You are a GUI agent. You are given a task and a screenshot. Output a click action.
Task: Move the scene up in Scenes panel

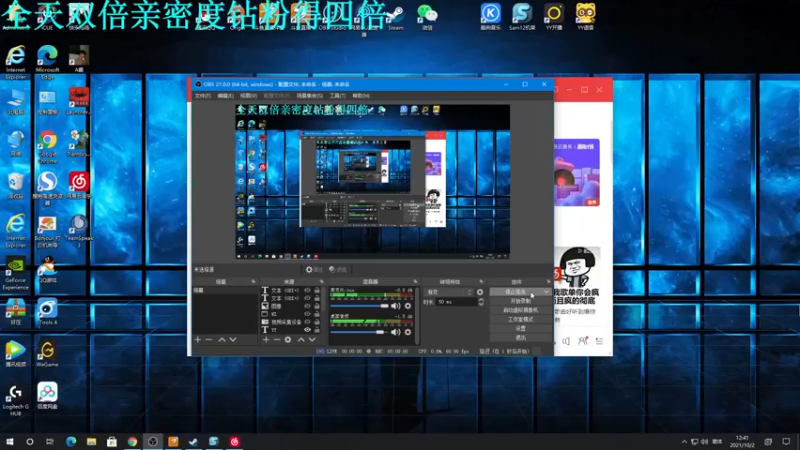(x=222, y=340)
